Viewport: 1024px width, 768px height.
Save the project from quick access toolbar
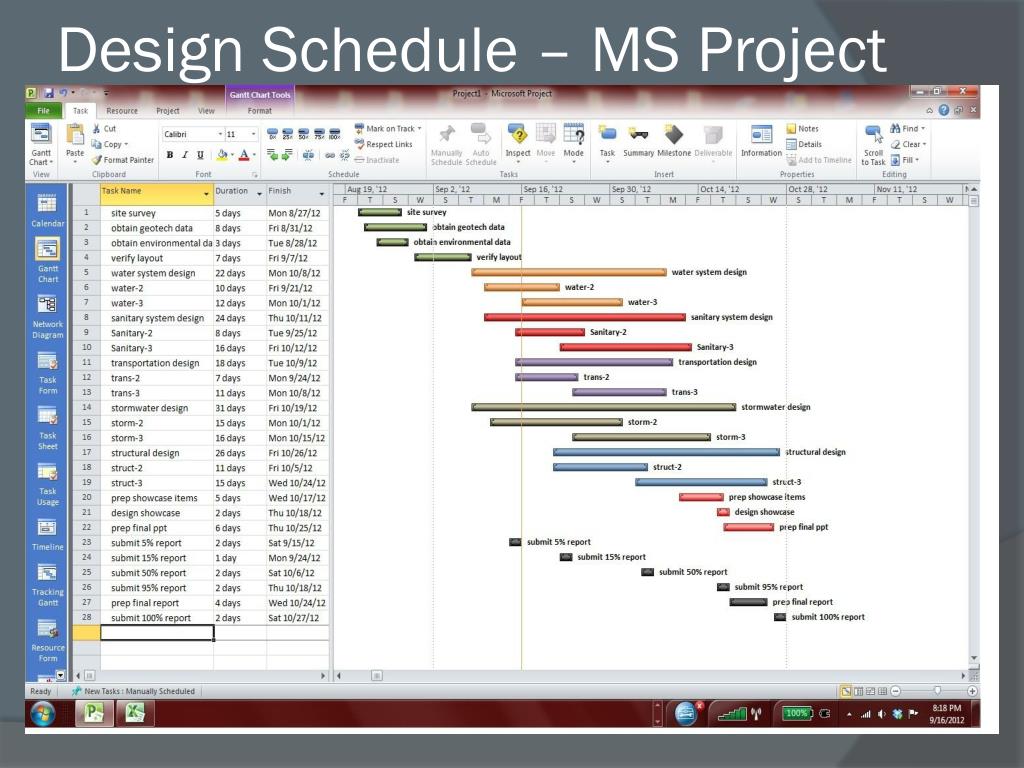(48, 93)
